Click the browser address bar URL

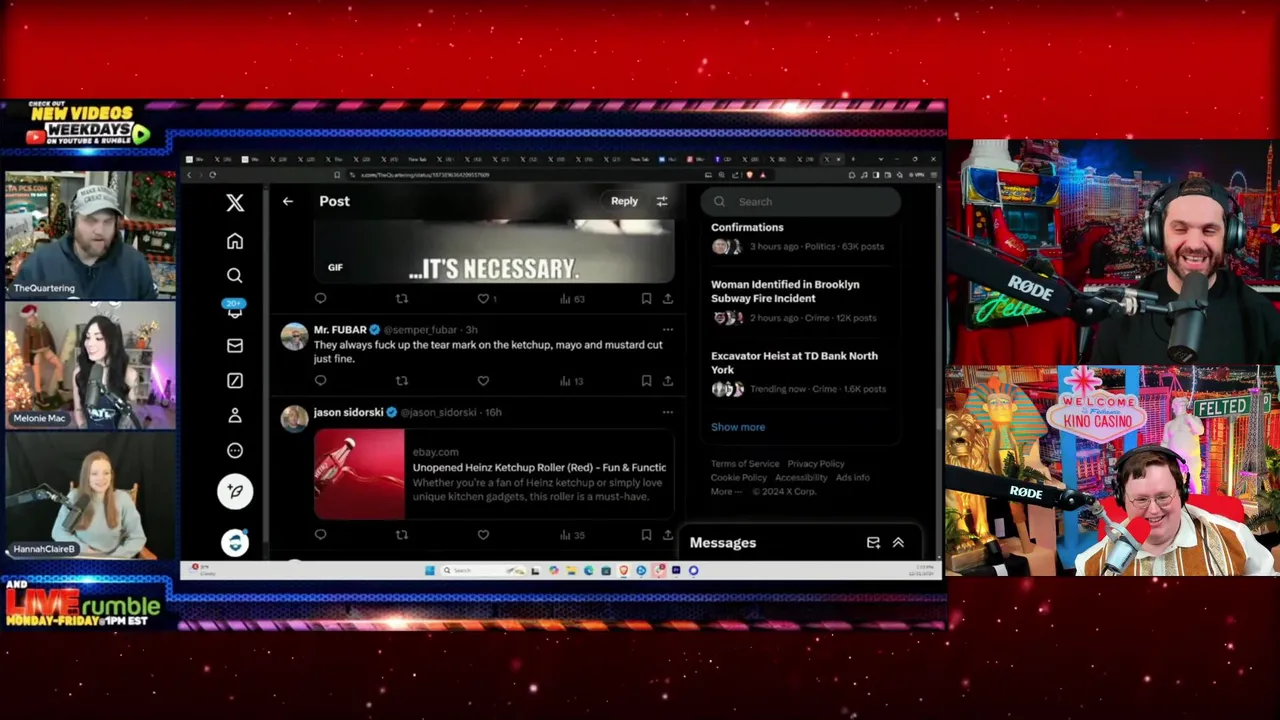(x=425, y=175)
